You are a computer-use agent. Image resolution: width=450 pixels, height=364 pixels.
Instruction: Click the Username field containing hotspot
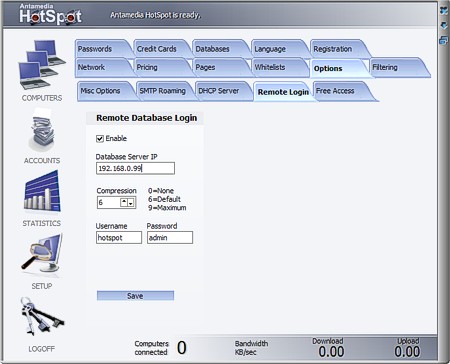[119, 238]
